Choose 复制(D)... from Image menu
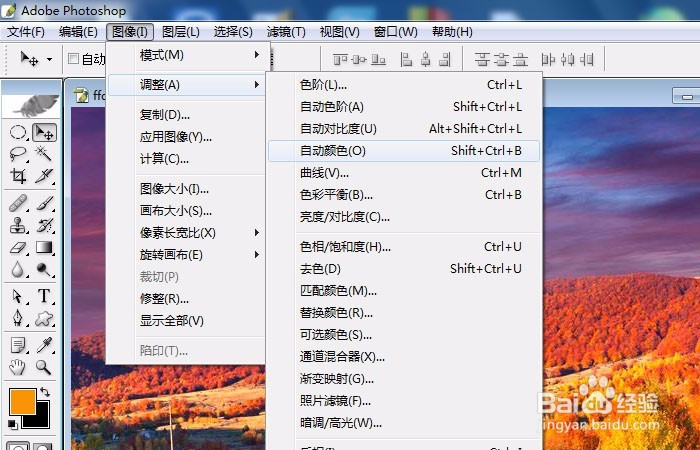700x450 pixels. pyautogui.click(x=188, y=115)
